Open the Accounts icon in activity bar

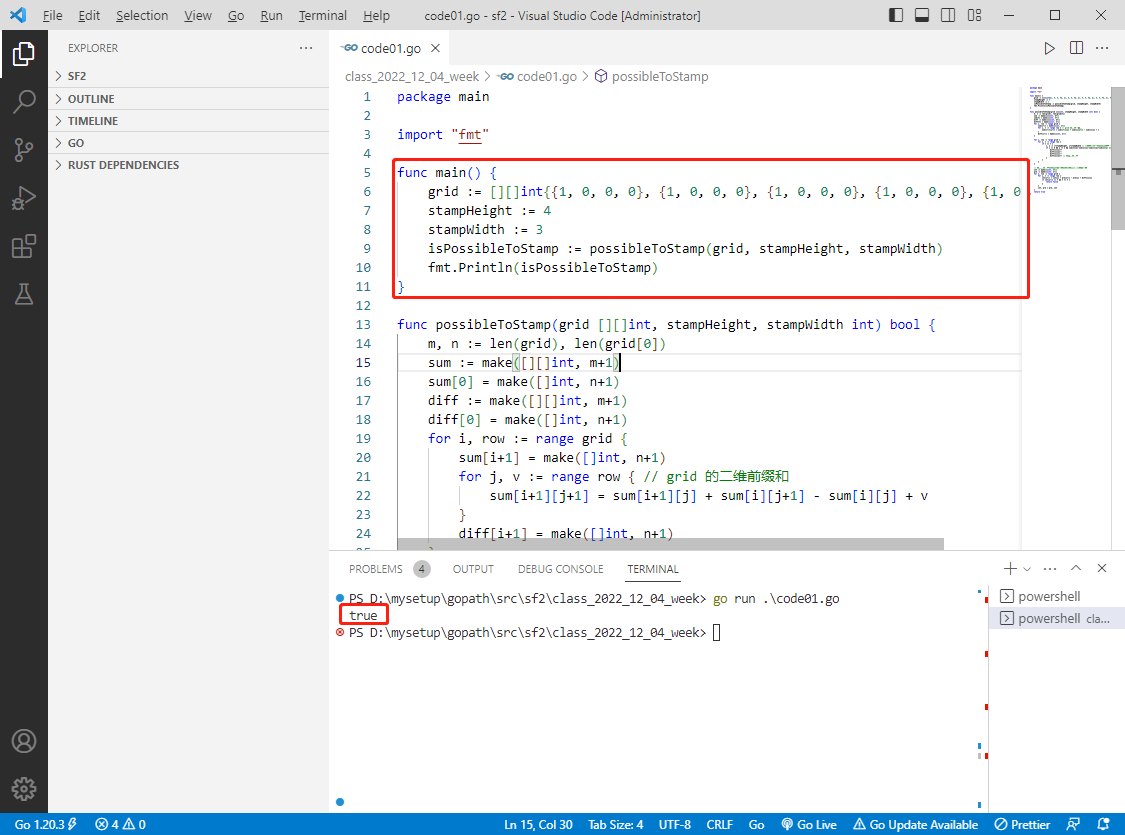coord(24,741)
